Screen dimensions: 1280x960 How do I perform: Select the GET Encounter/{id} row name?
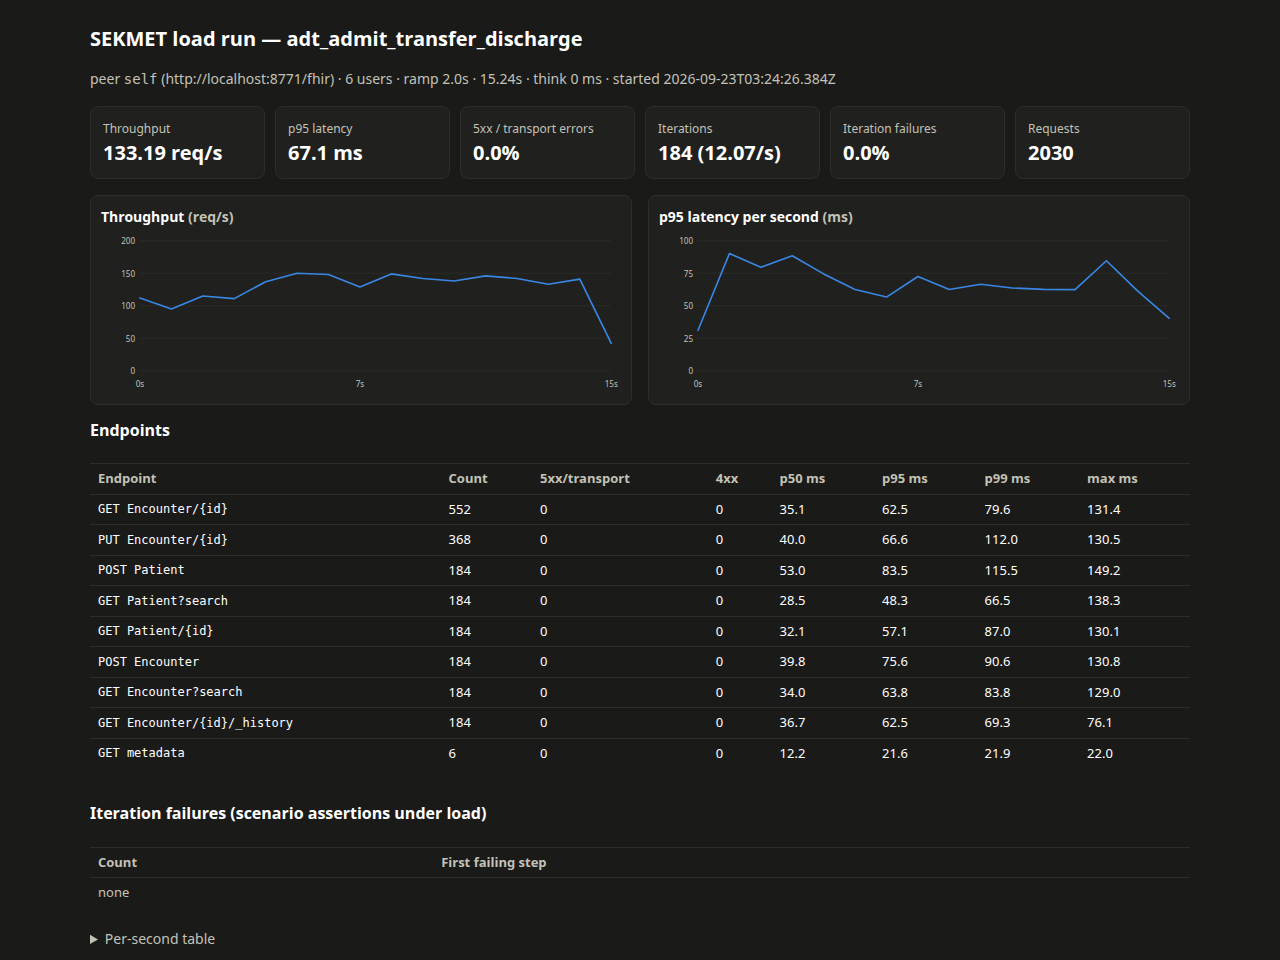coord(163,509)
